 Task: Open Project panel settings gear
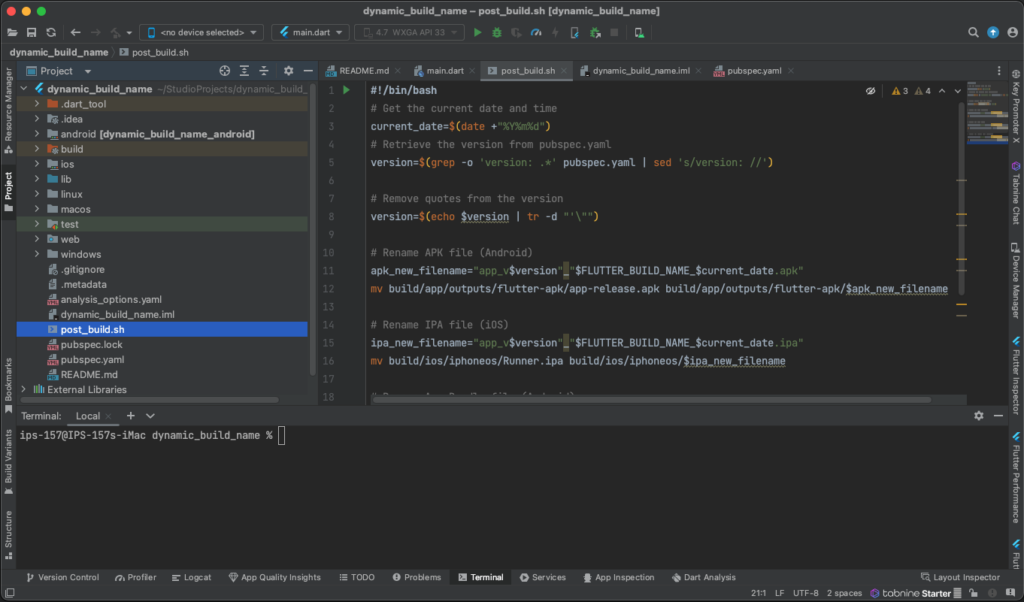tap(289, 71)
